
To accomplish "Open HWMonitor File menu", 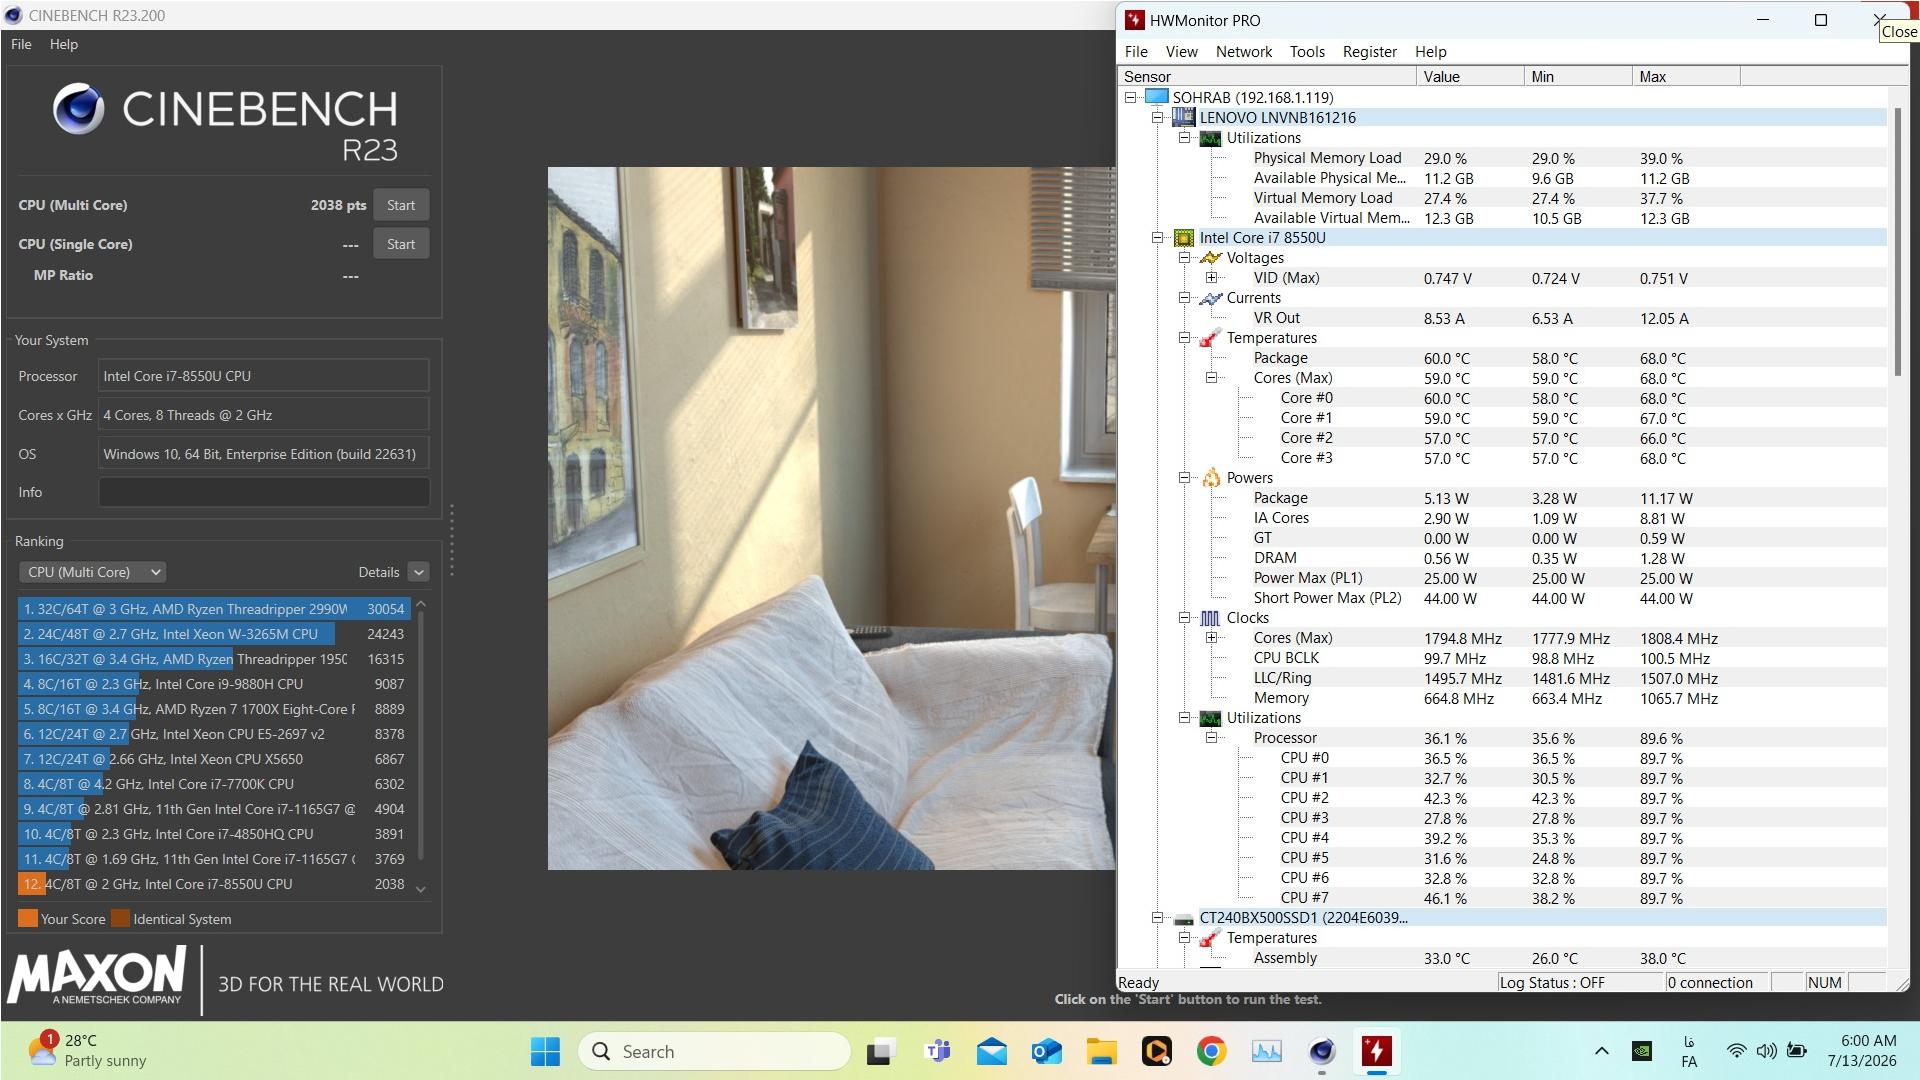I will coord(1136,52).
